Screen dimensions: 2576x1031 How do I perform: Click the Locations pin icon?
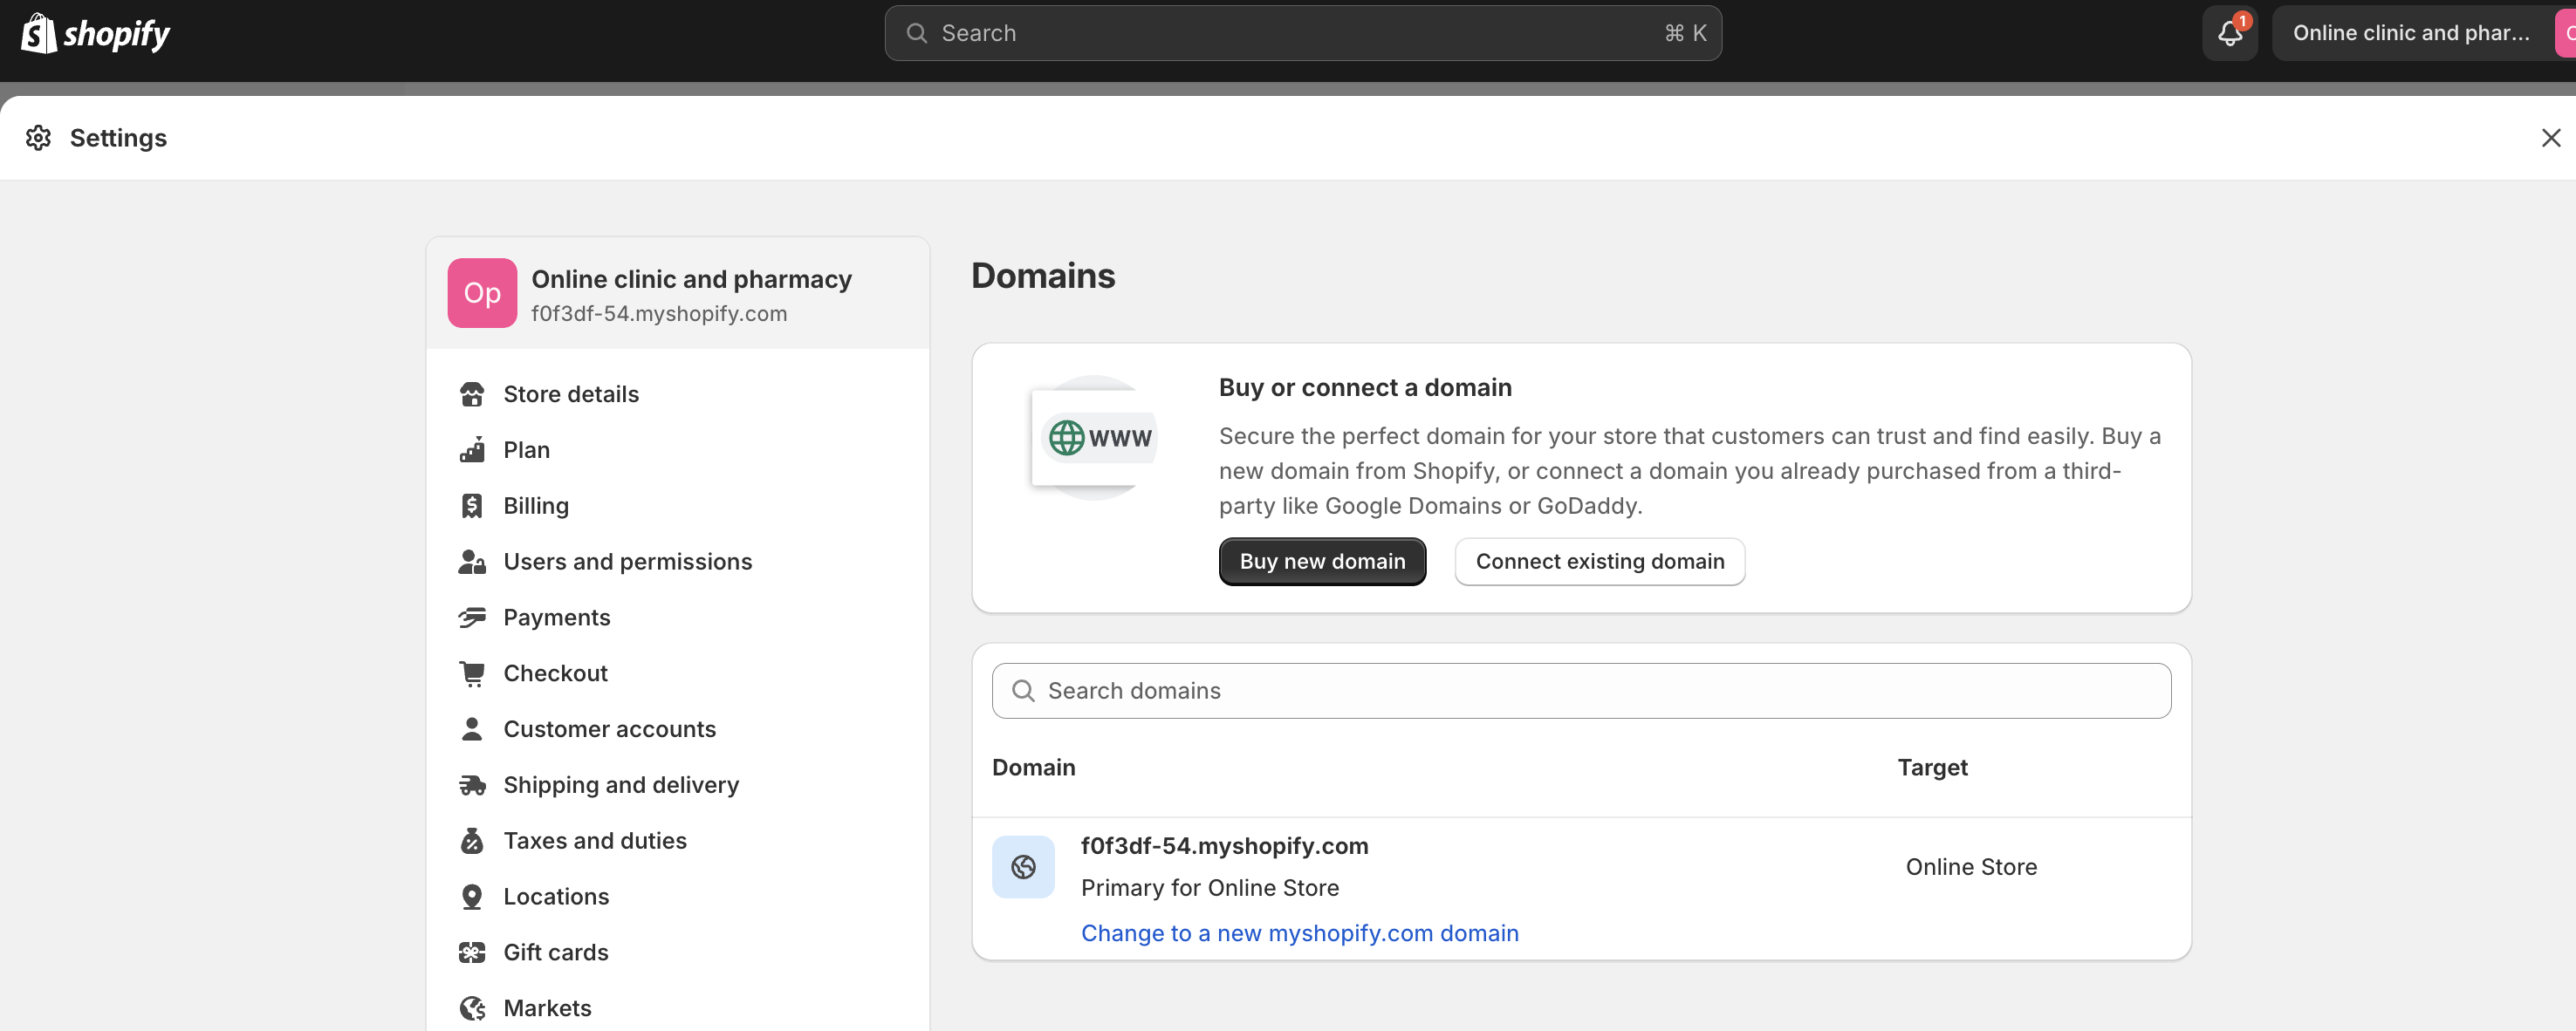472,896
